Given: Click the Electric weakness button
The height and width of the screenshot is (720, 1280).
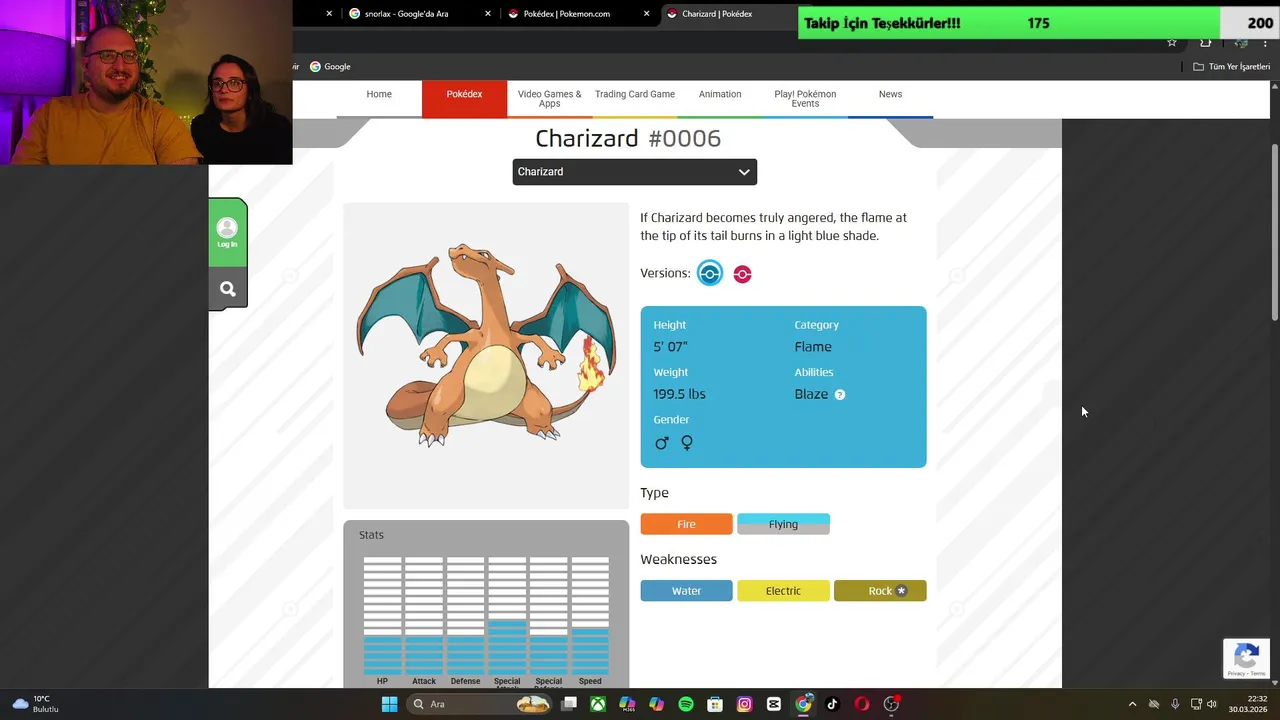Looking at the screenshot, I should coord(783,591).
